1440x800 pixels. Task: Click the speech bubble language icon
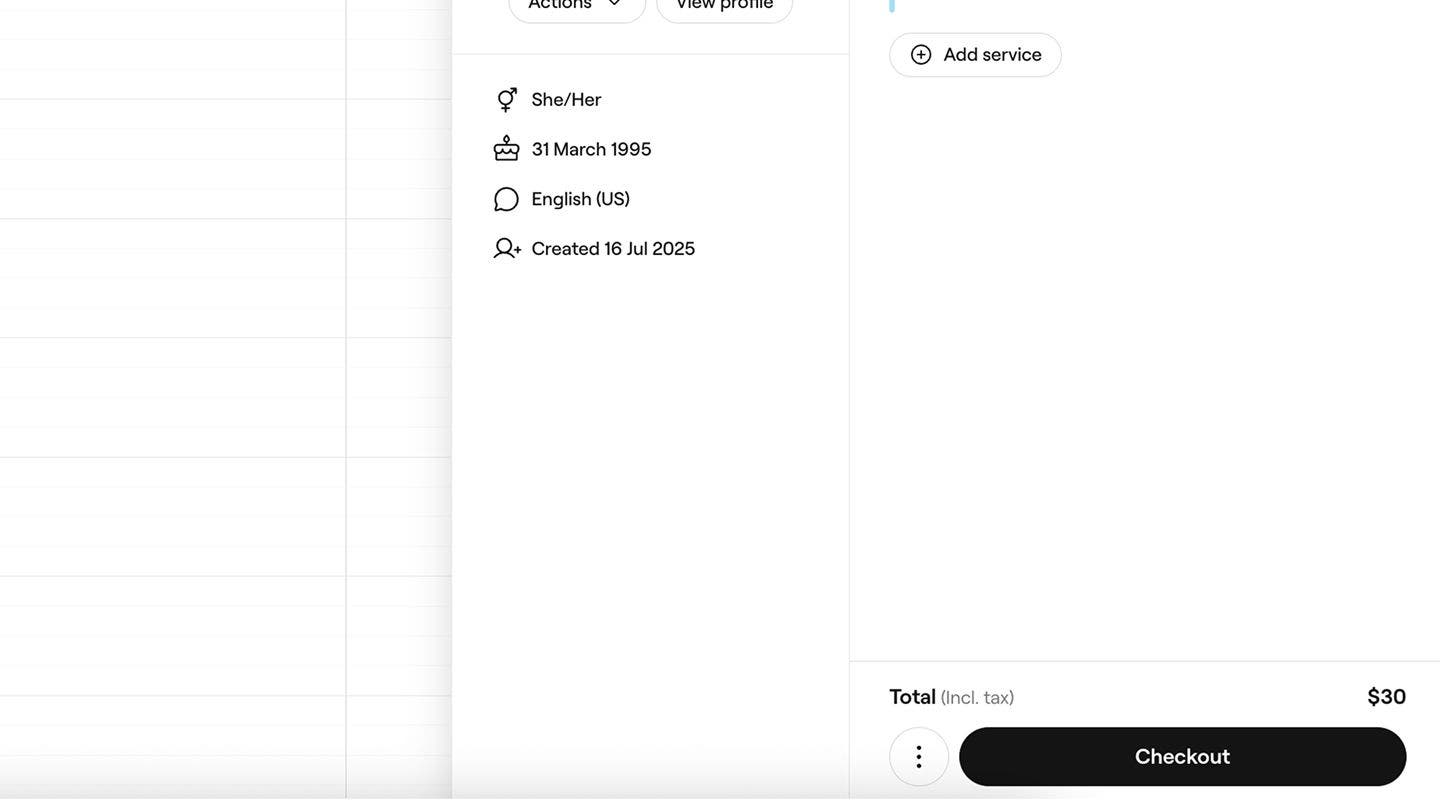507,199
